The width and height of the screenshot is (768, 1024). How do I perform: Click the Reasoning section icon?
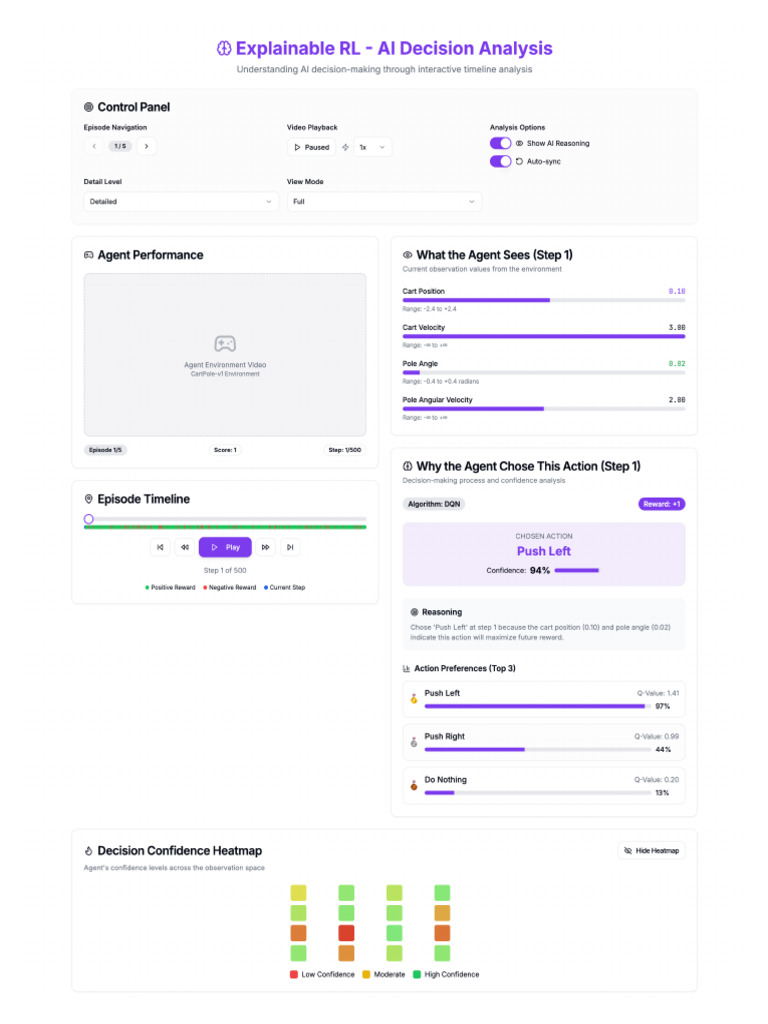click(414, 613)
